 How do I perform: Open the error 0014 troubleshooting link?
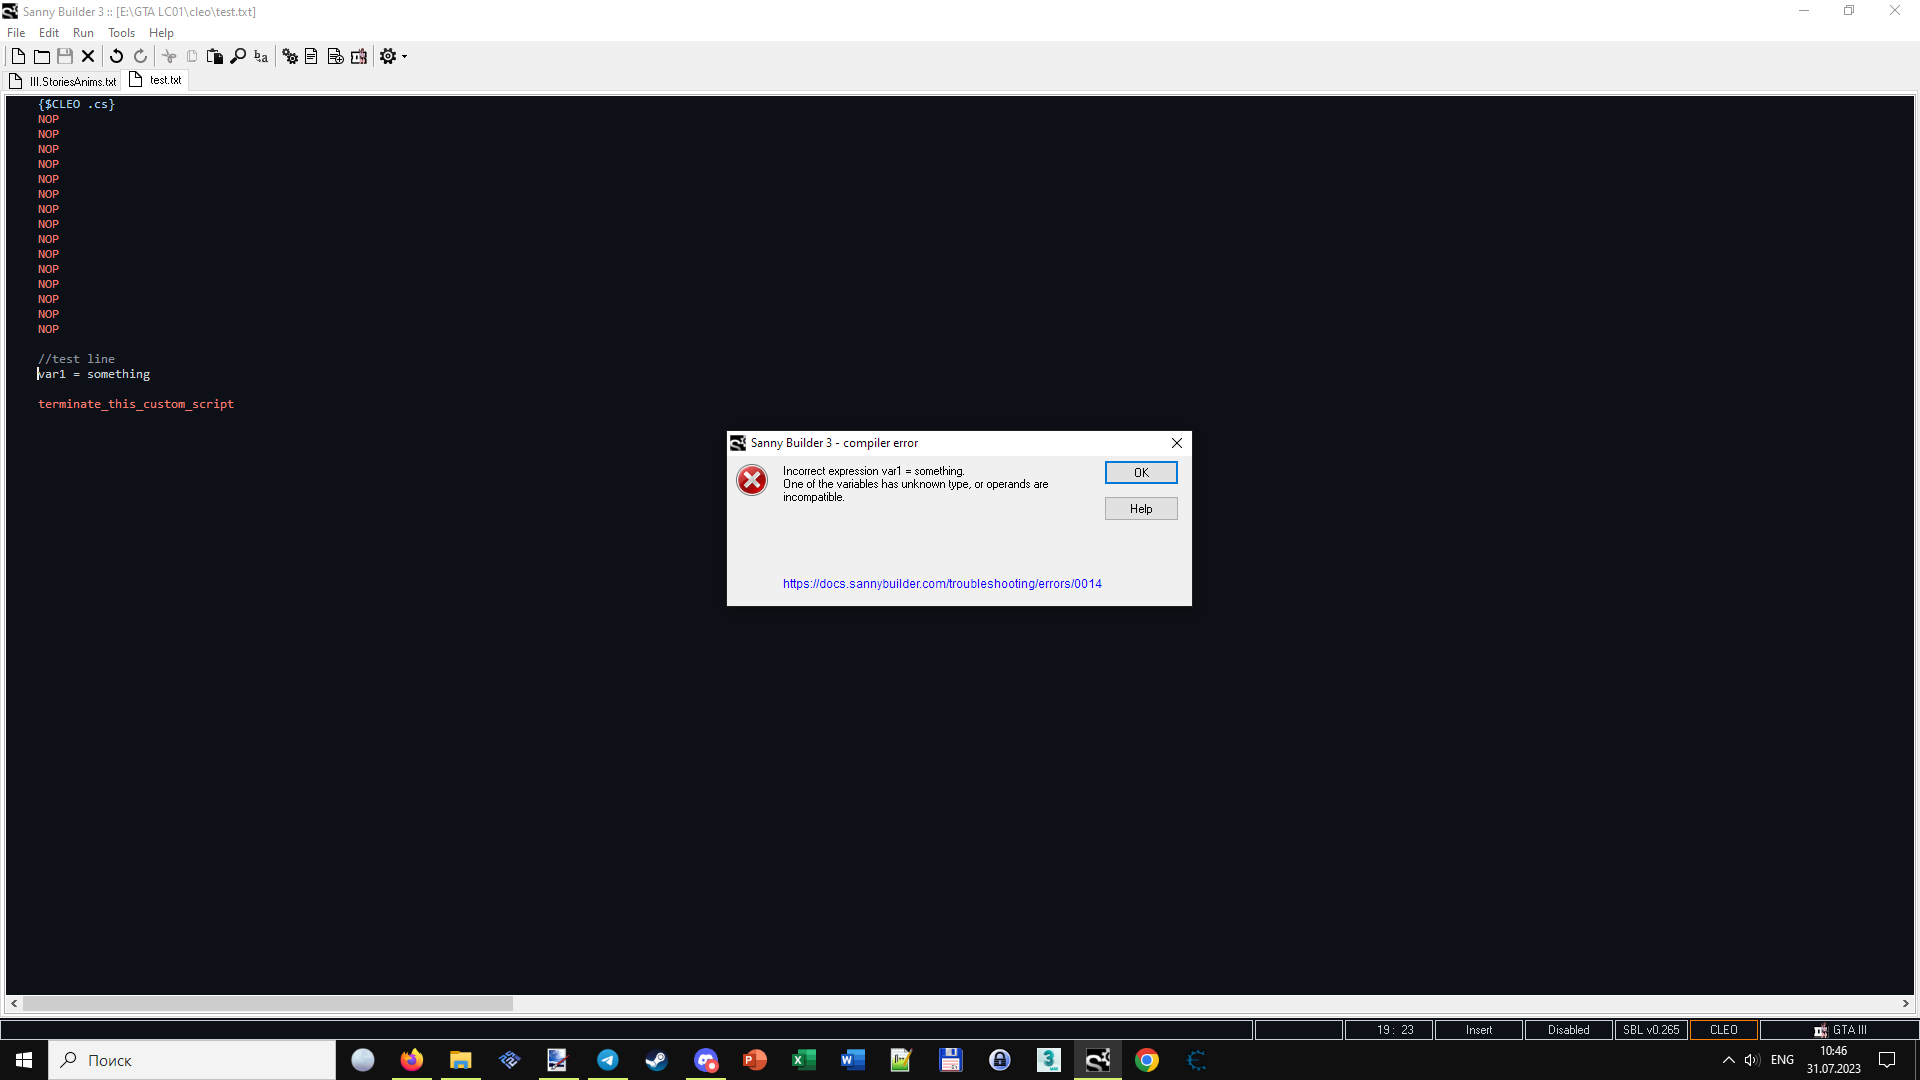pos(941,583)
